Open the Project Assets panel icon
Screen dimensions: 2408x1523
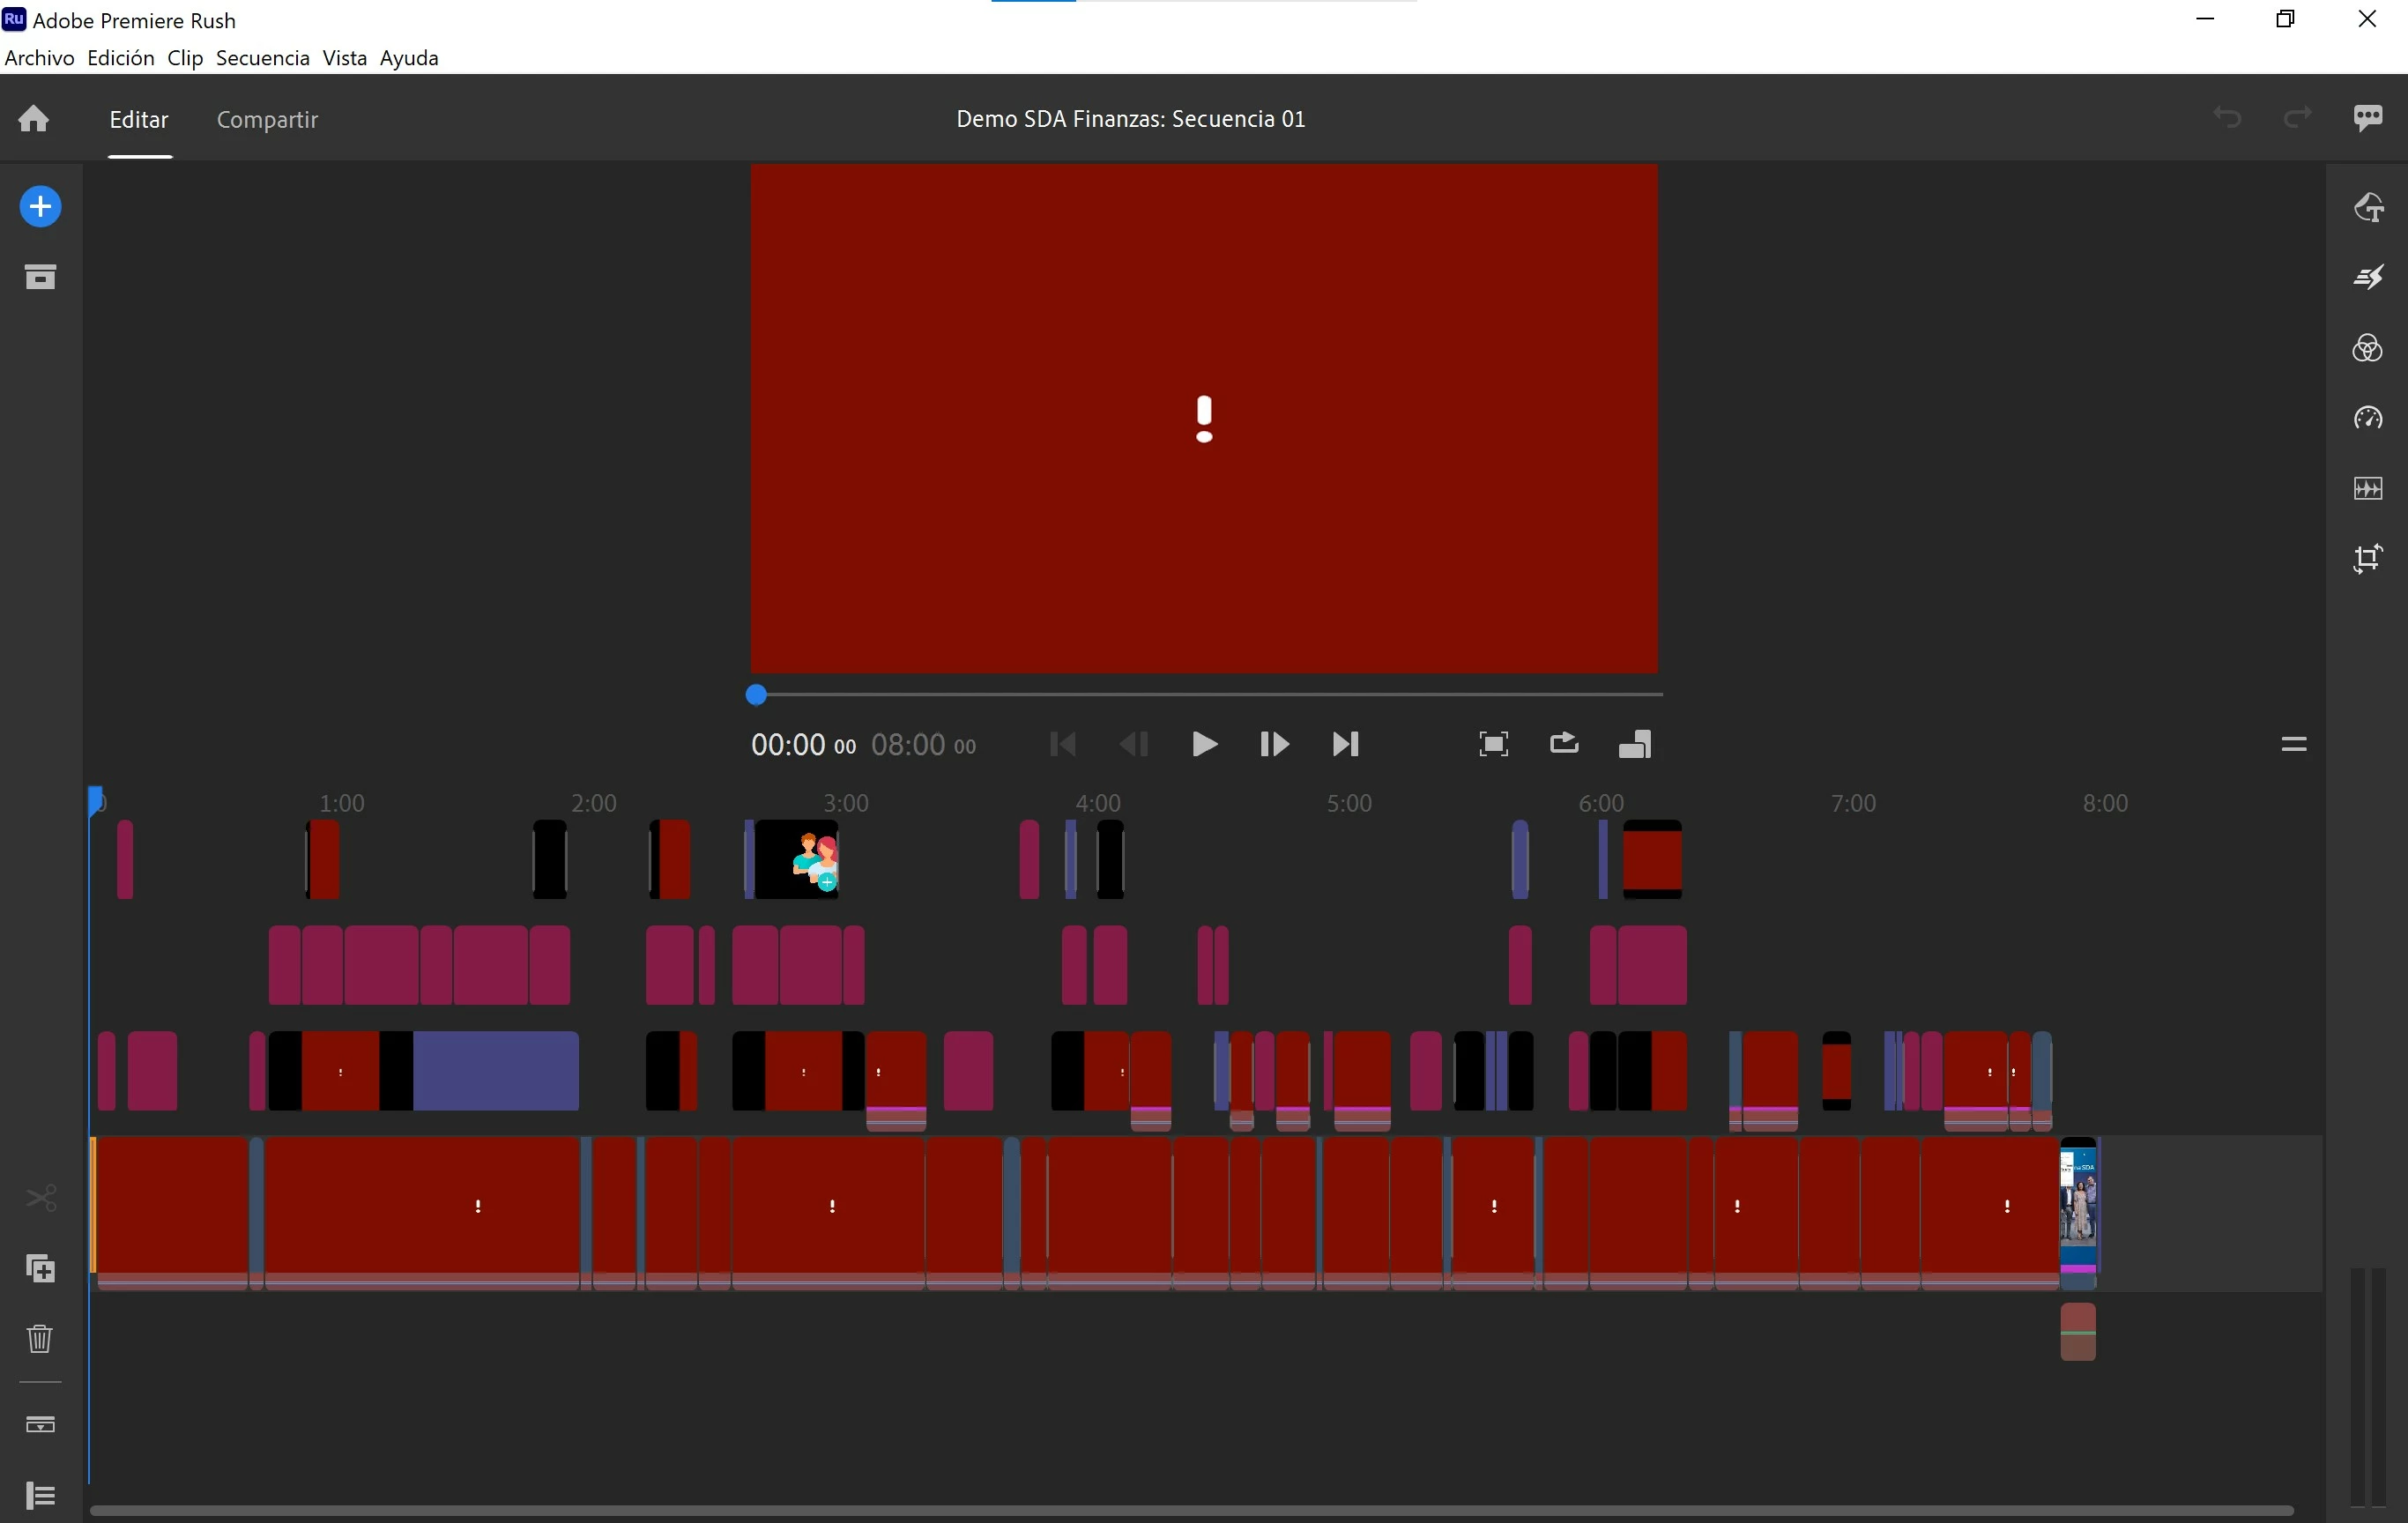click(x=40, y=277)
